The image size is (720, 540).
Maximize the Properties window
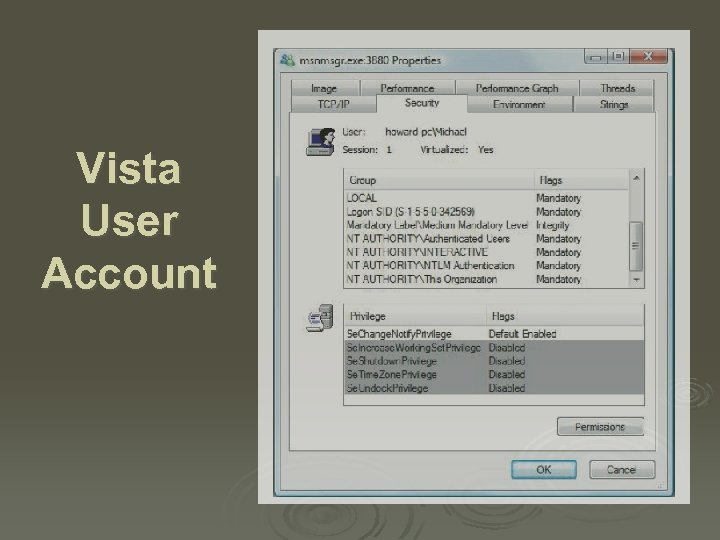pyautogui.click(x=619, y=56)
